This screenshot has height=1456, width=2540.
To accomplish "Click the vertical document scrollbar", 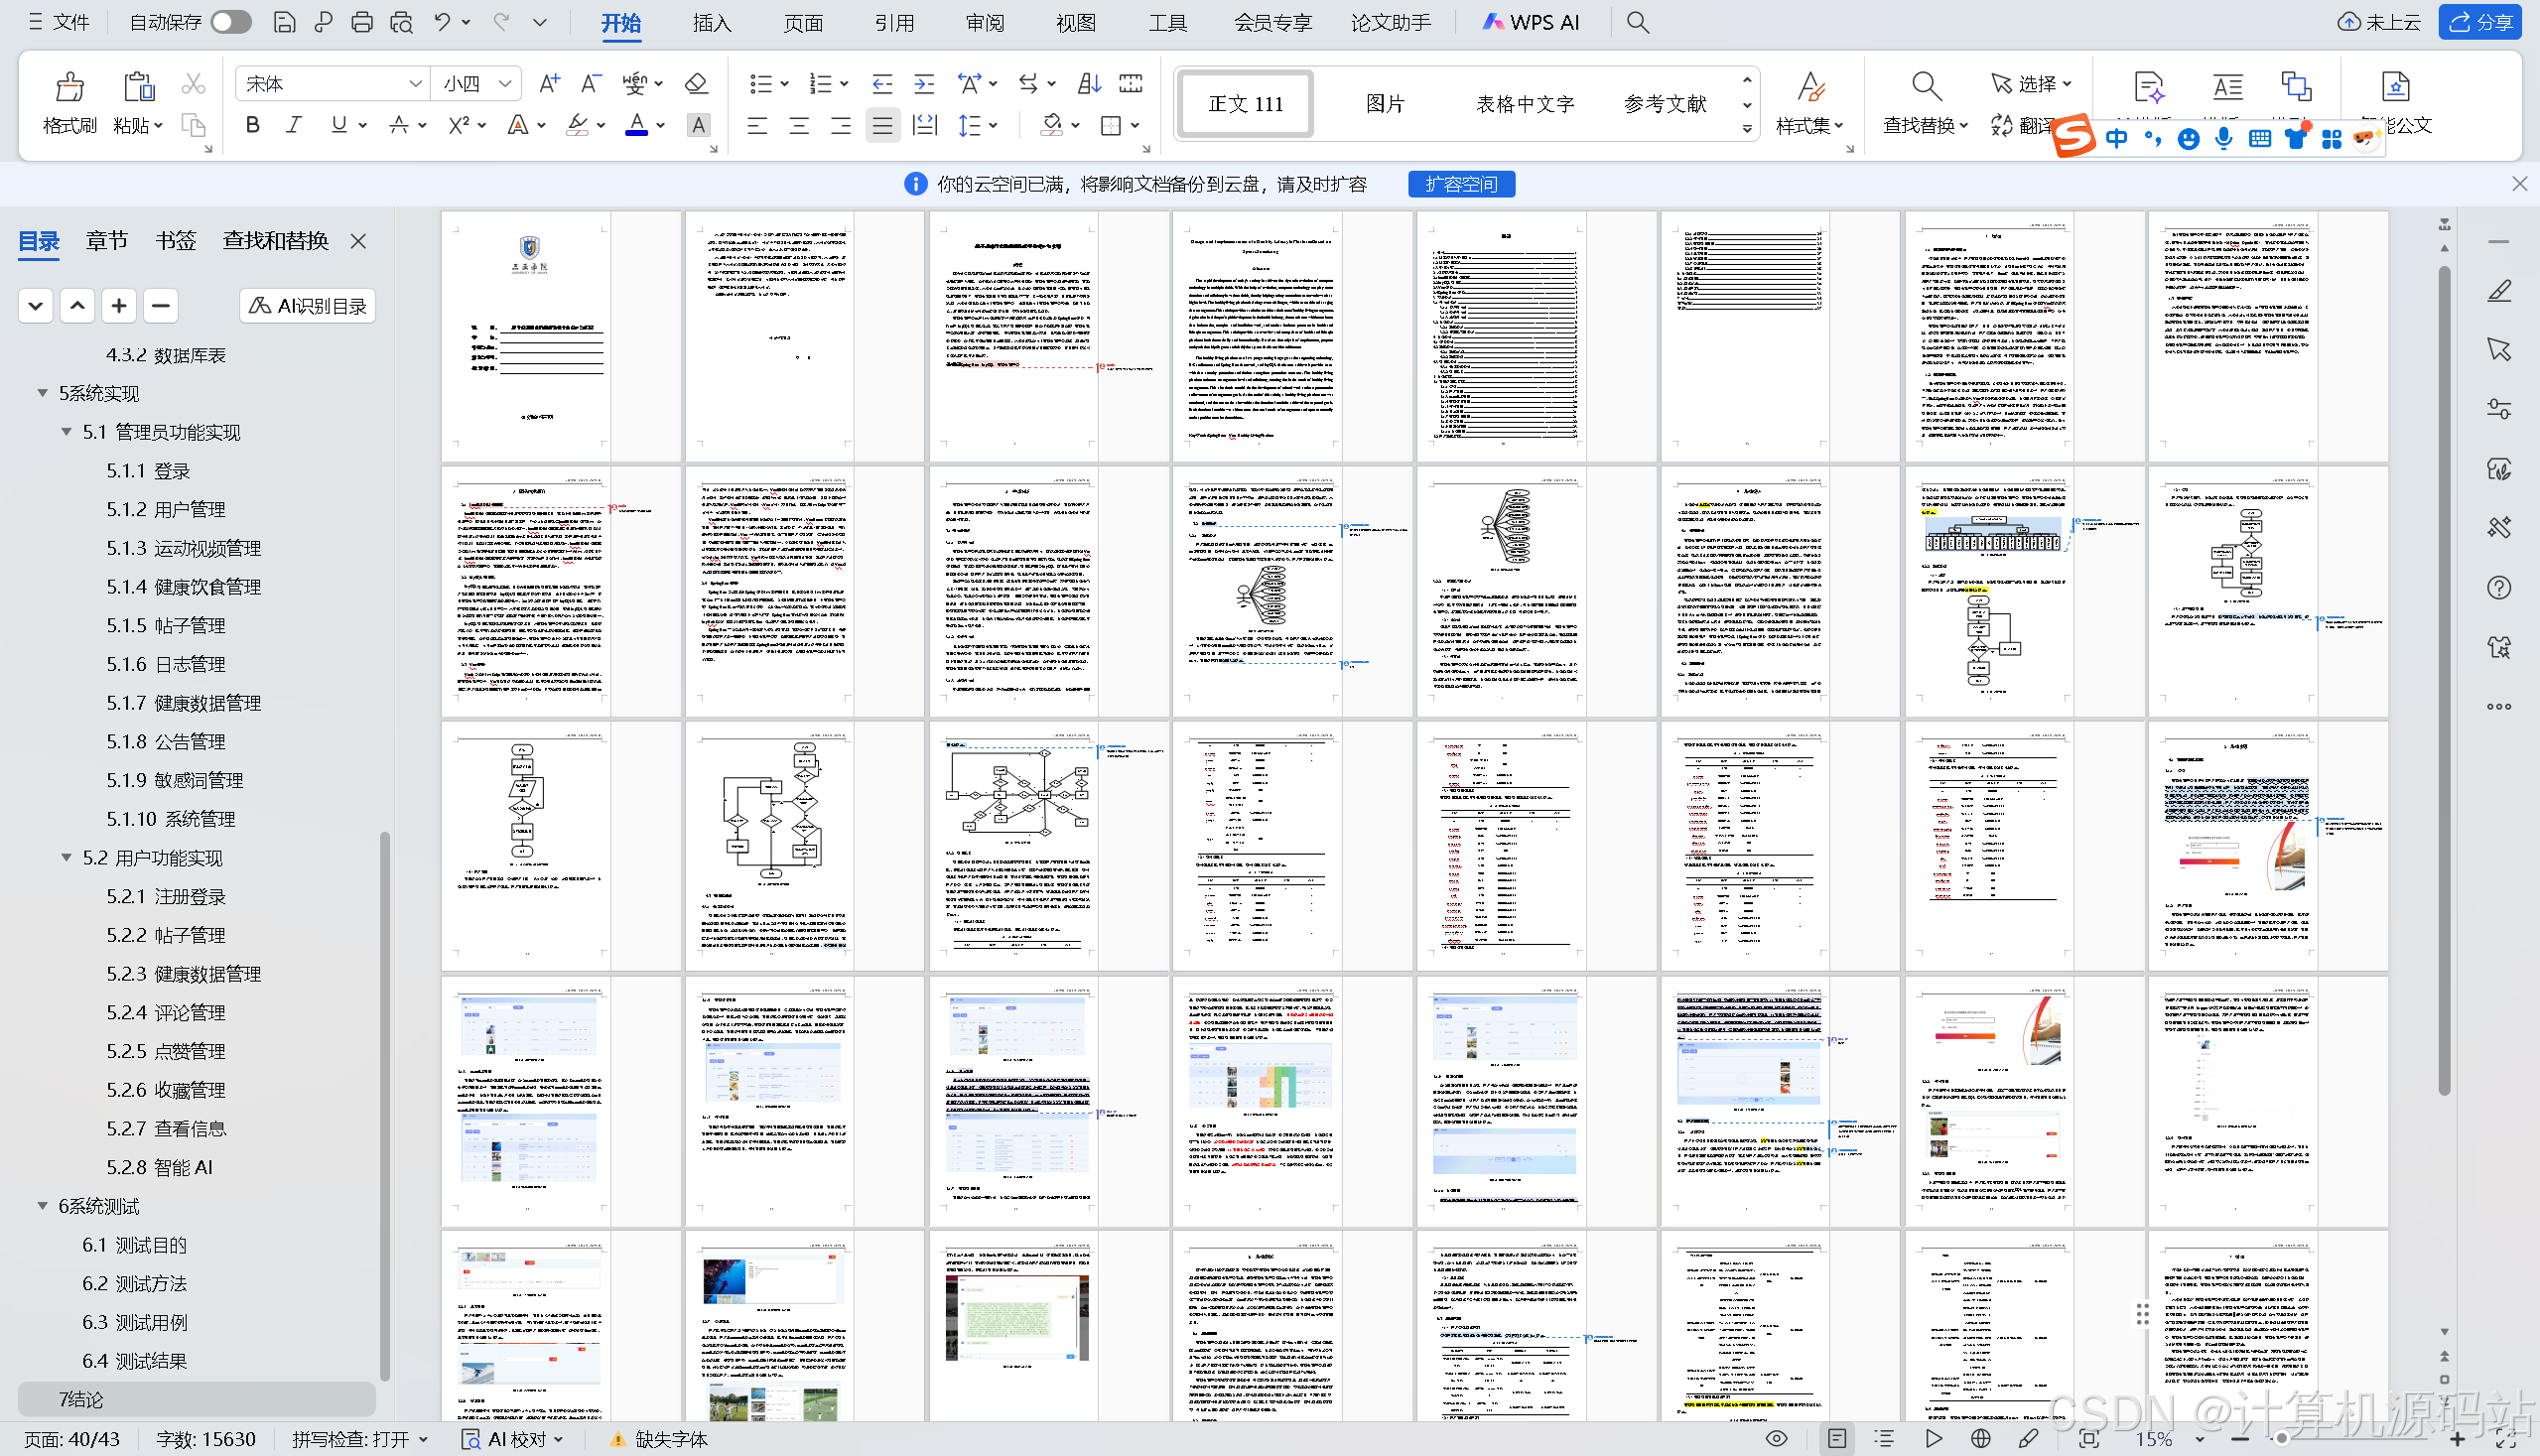I will (x=2444, y=680).
